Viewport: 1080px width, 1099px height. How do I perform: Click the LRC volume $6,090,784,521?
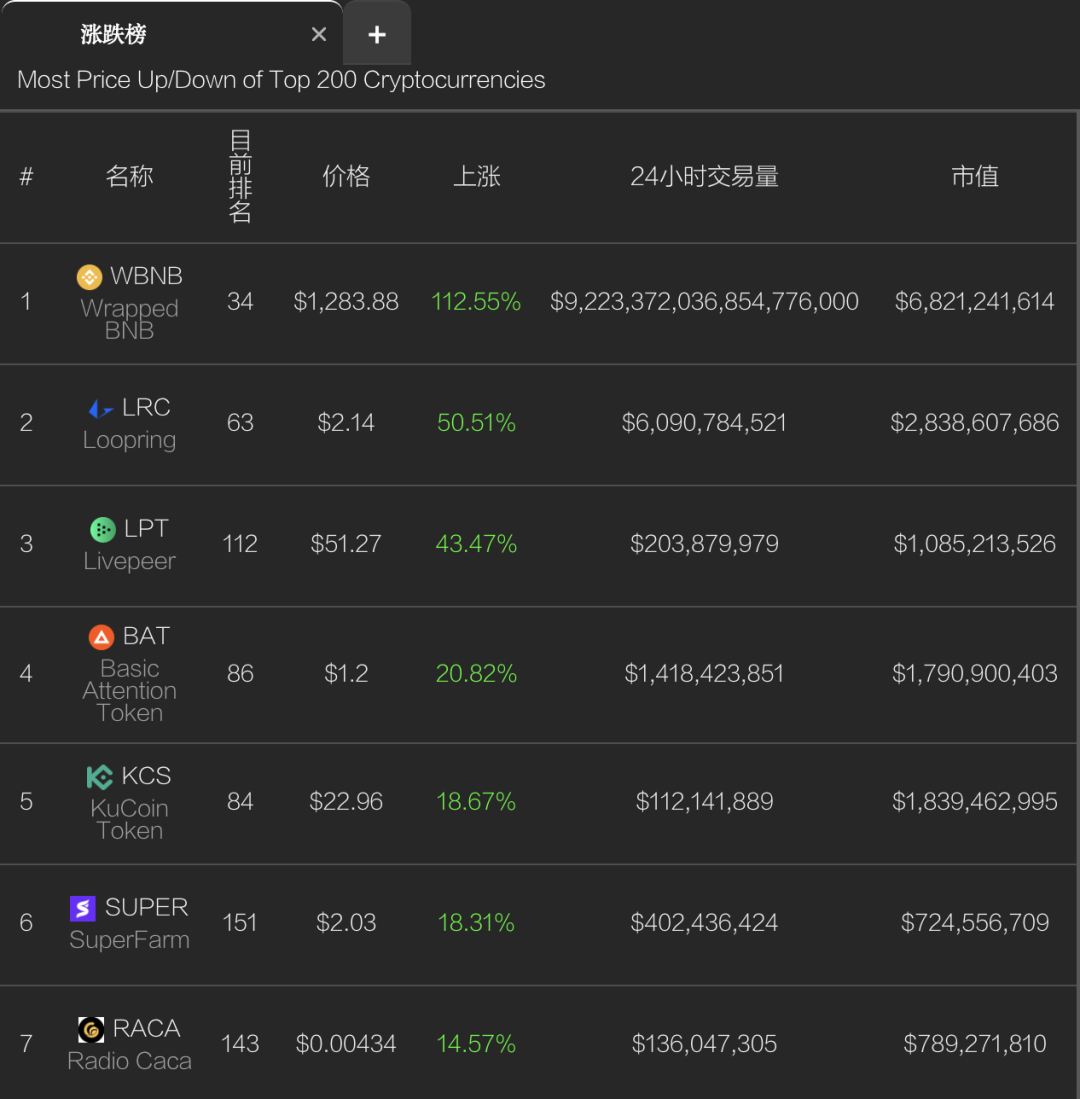(704, 423)
